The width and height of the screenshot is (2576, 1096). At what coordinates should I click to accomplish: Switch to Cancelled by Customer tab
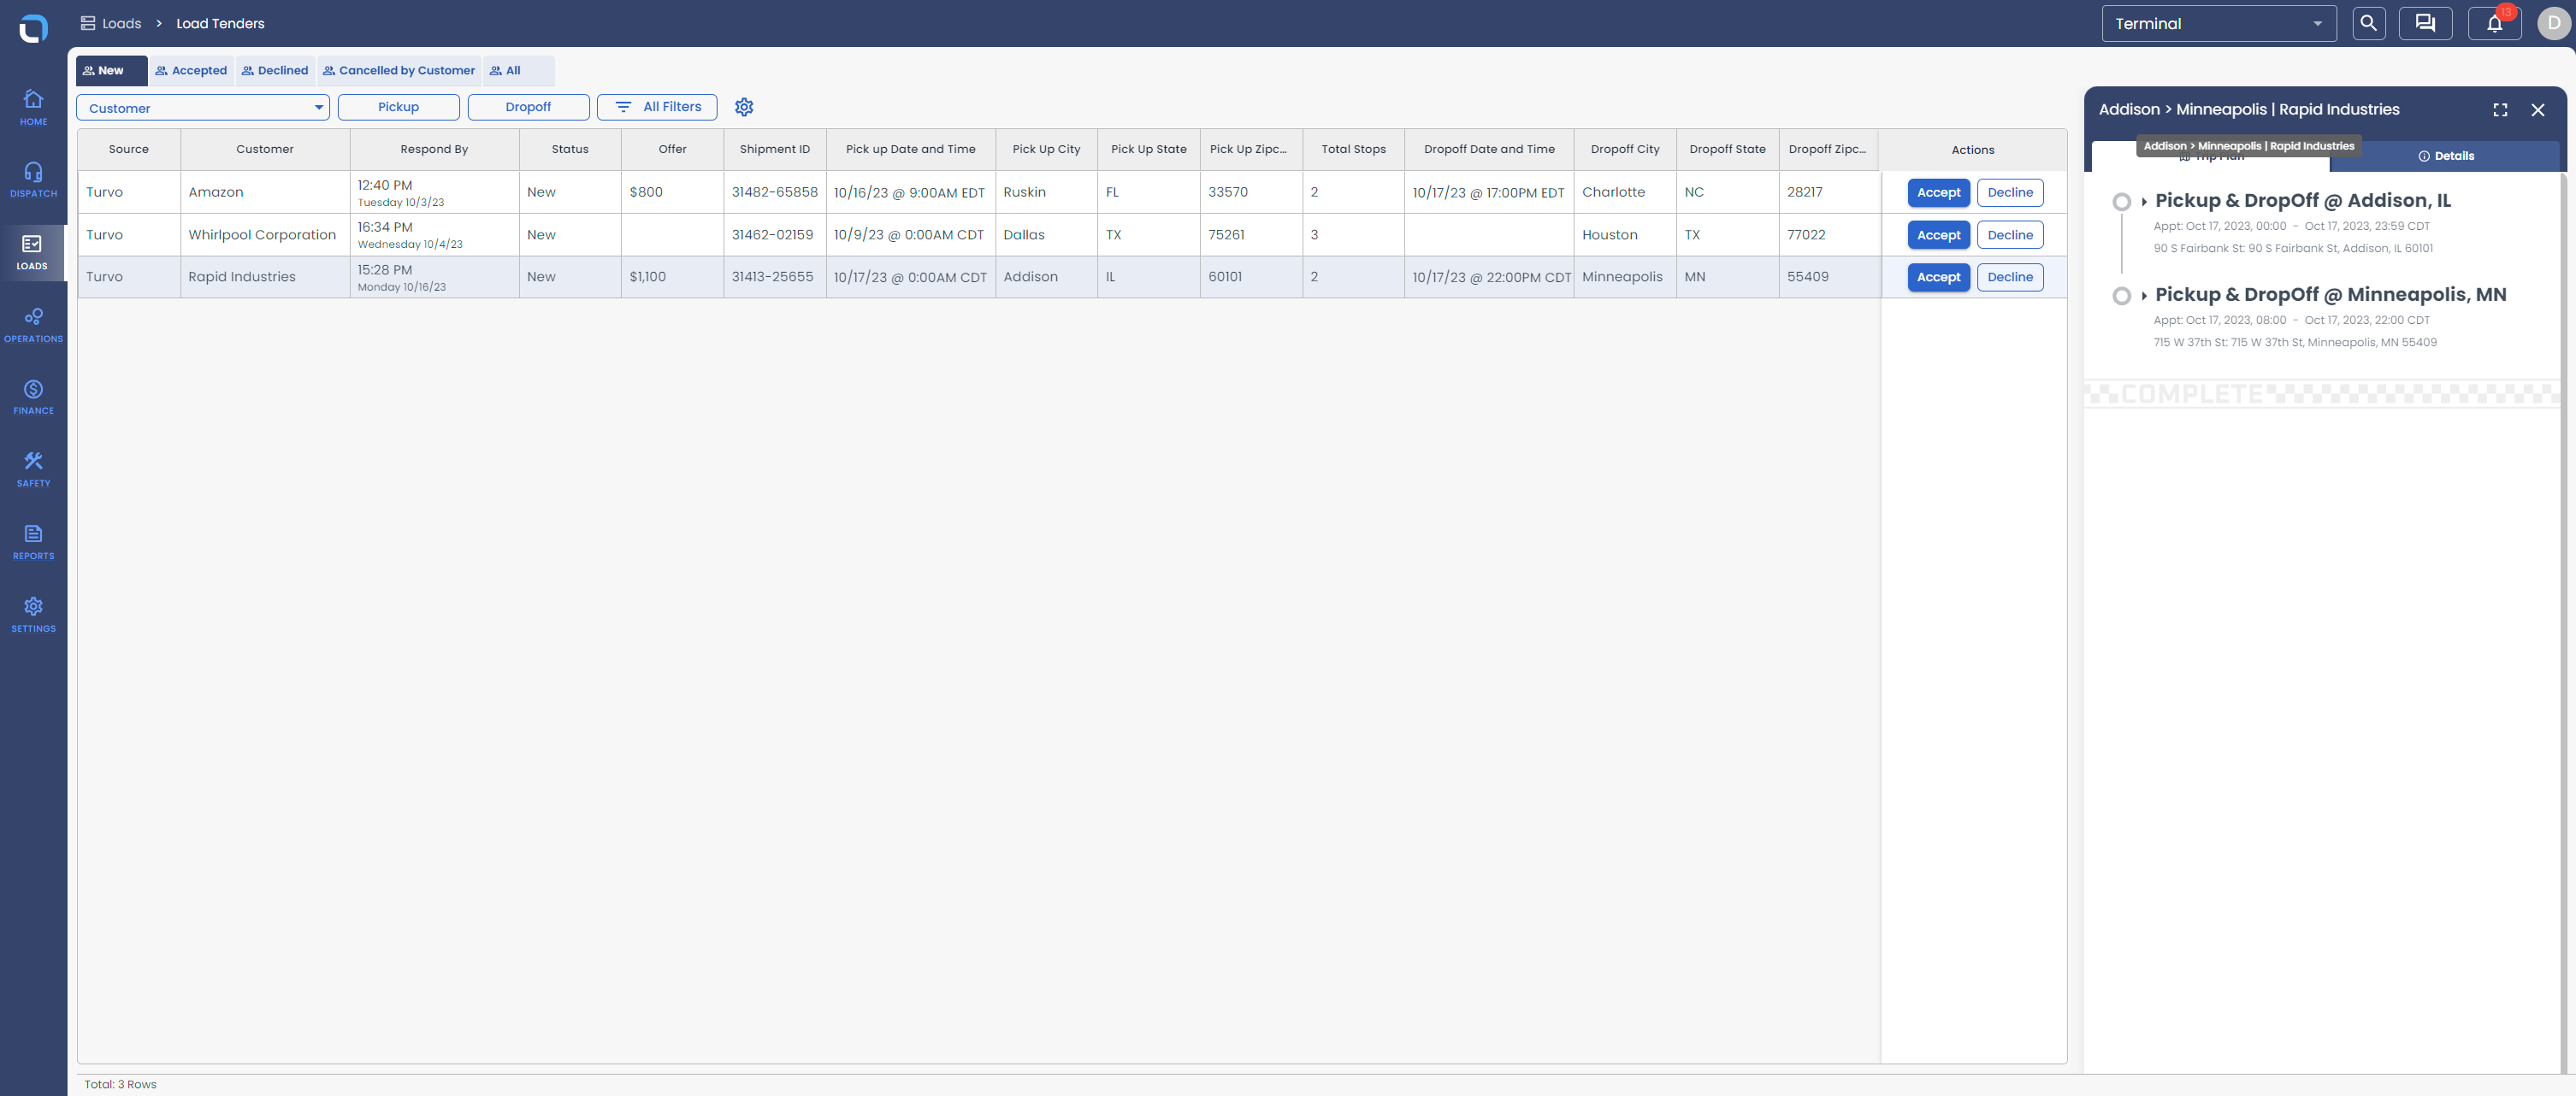click(399, 71)
